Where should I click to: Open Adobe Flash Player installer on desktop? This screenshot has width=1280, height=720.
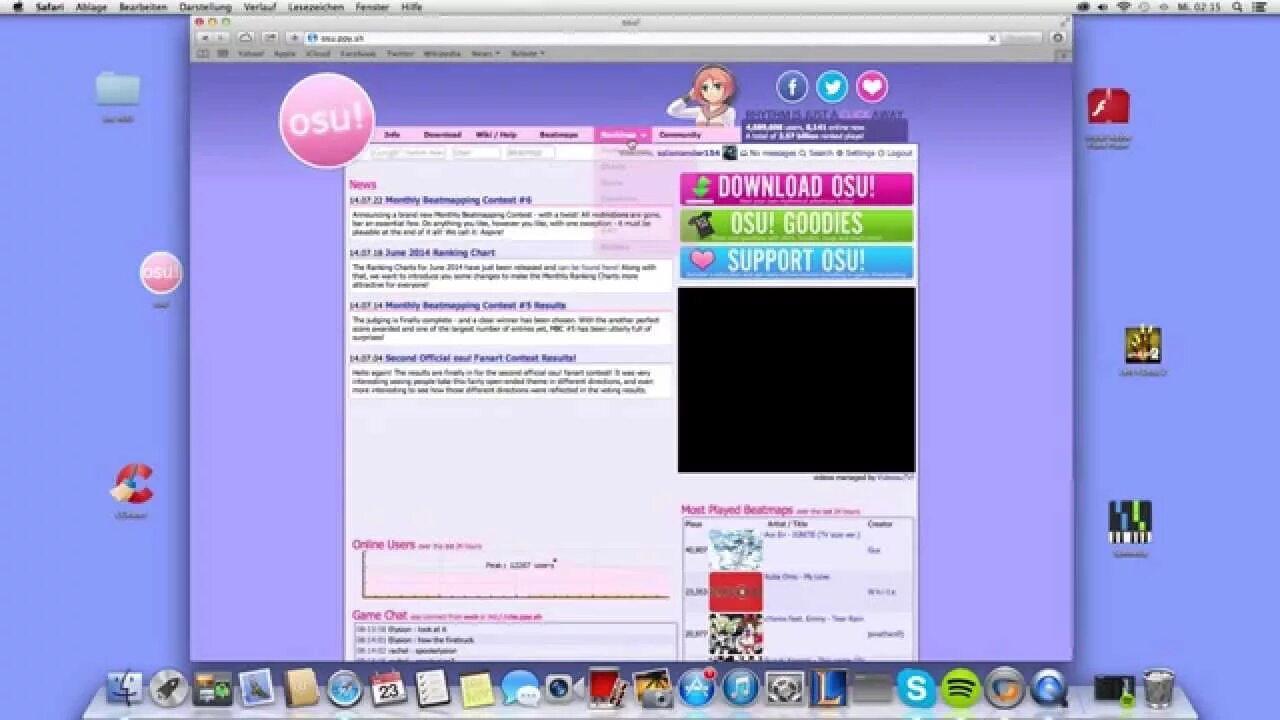point(1108,107)
